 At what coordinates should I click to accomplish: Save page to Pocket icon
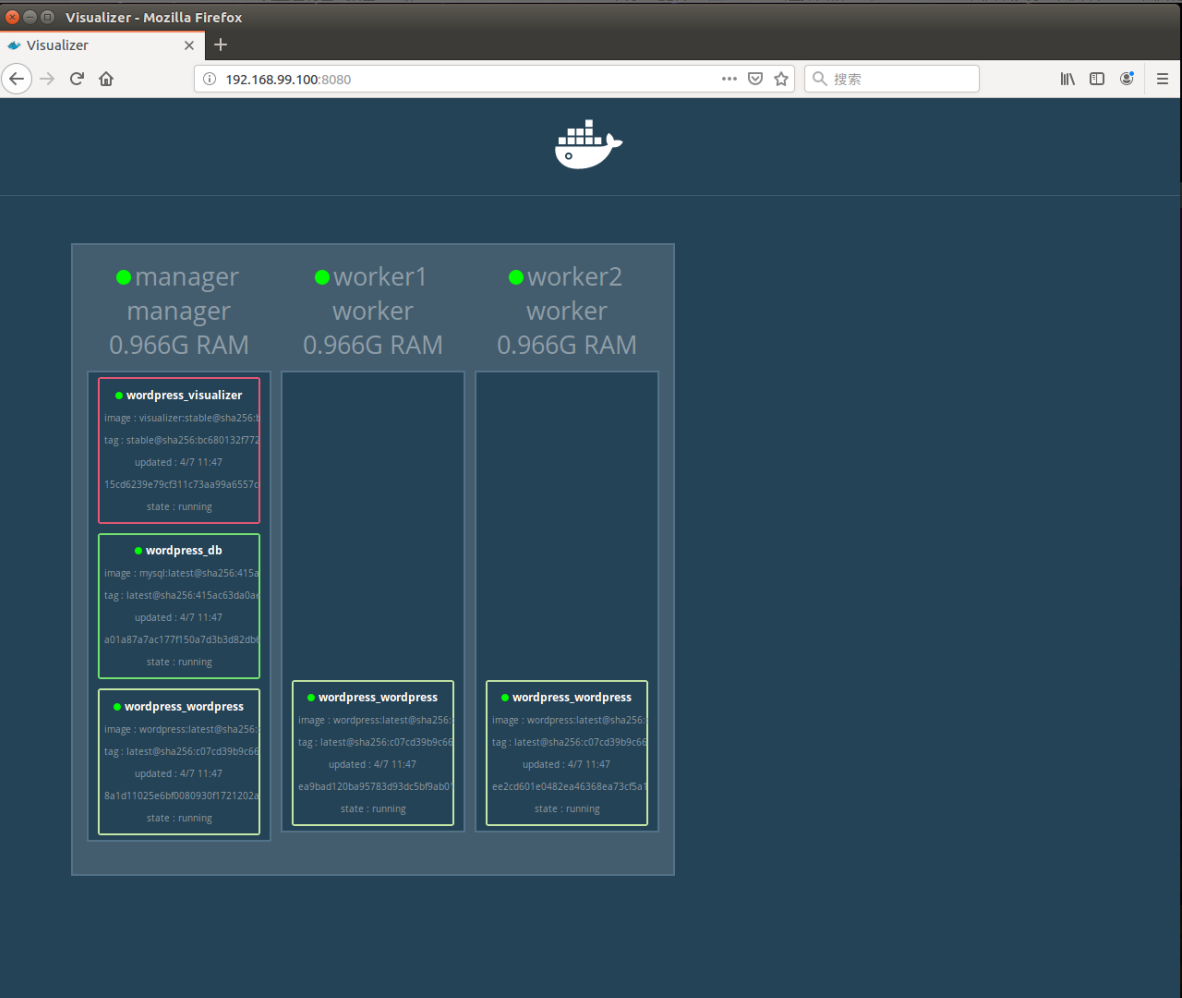[x=755, y=78]
